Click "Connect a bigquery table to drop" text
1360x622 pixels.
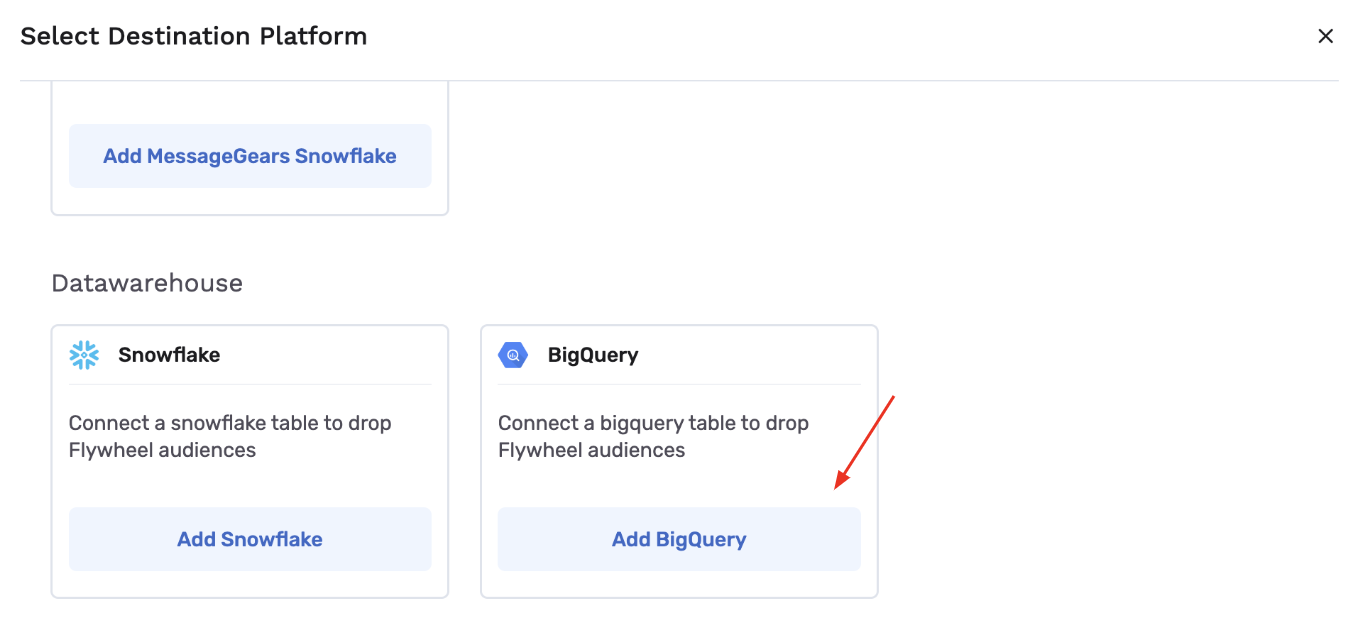[x=653, y=423]
